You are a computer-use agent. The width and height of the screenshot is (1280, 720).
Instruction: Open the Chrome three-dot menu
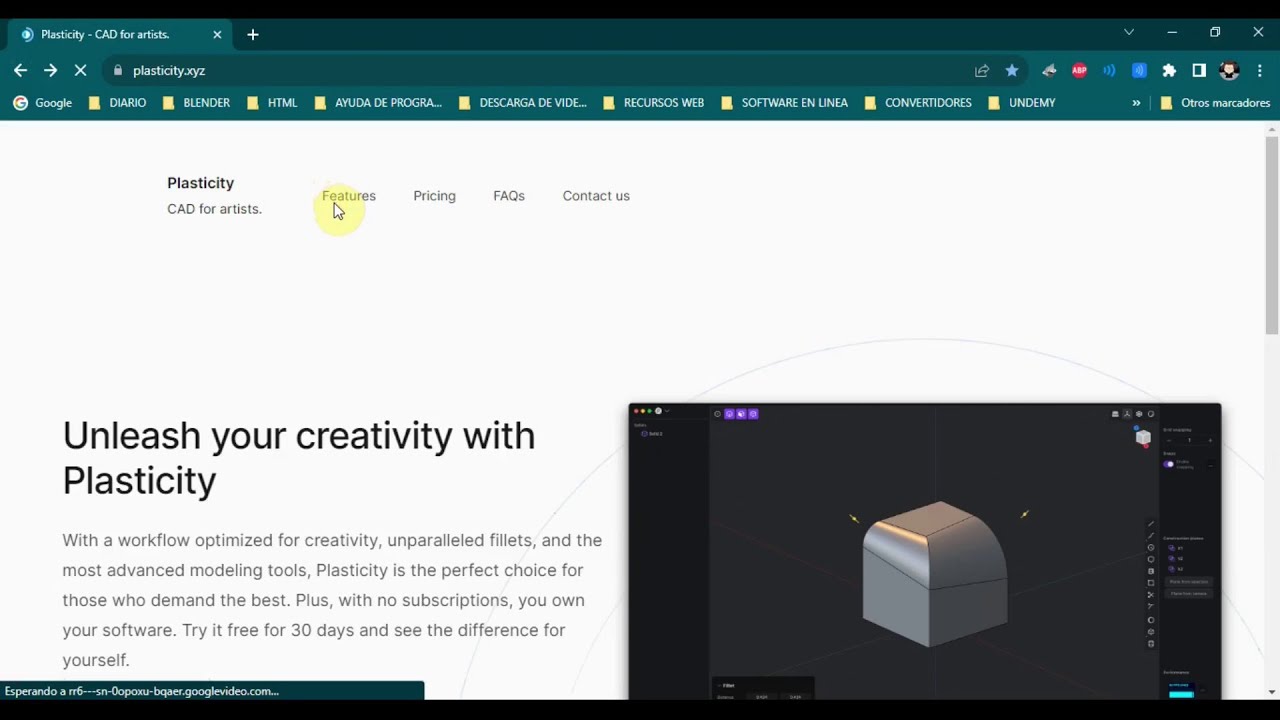(x=1259, y=70)
